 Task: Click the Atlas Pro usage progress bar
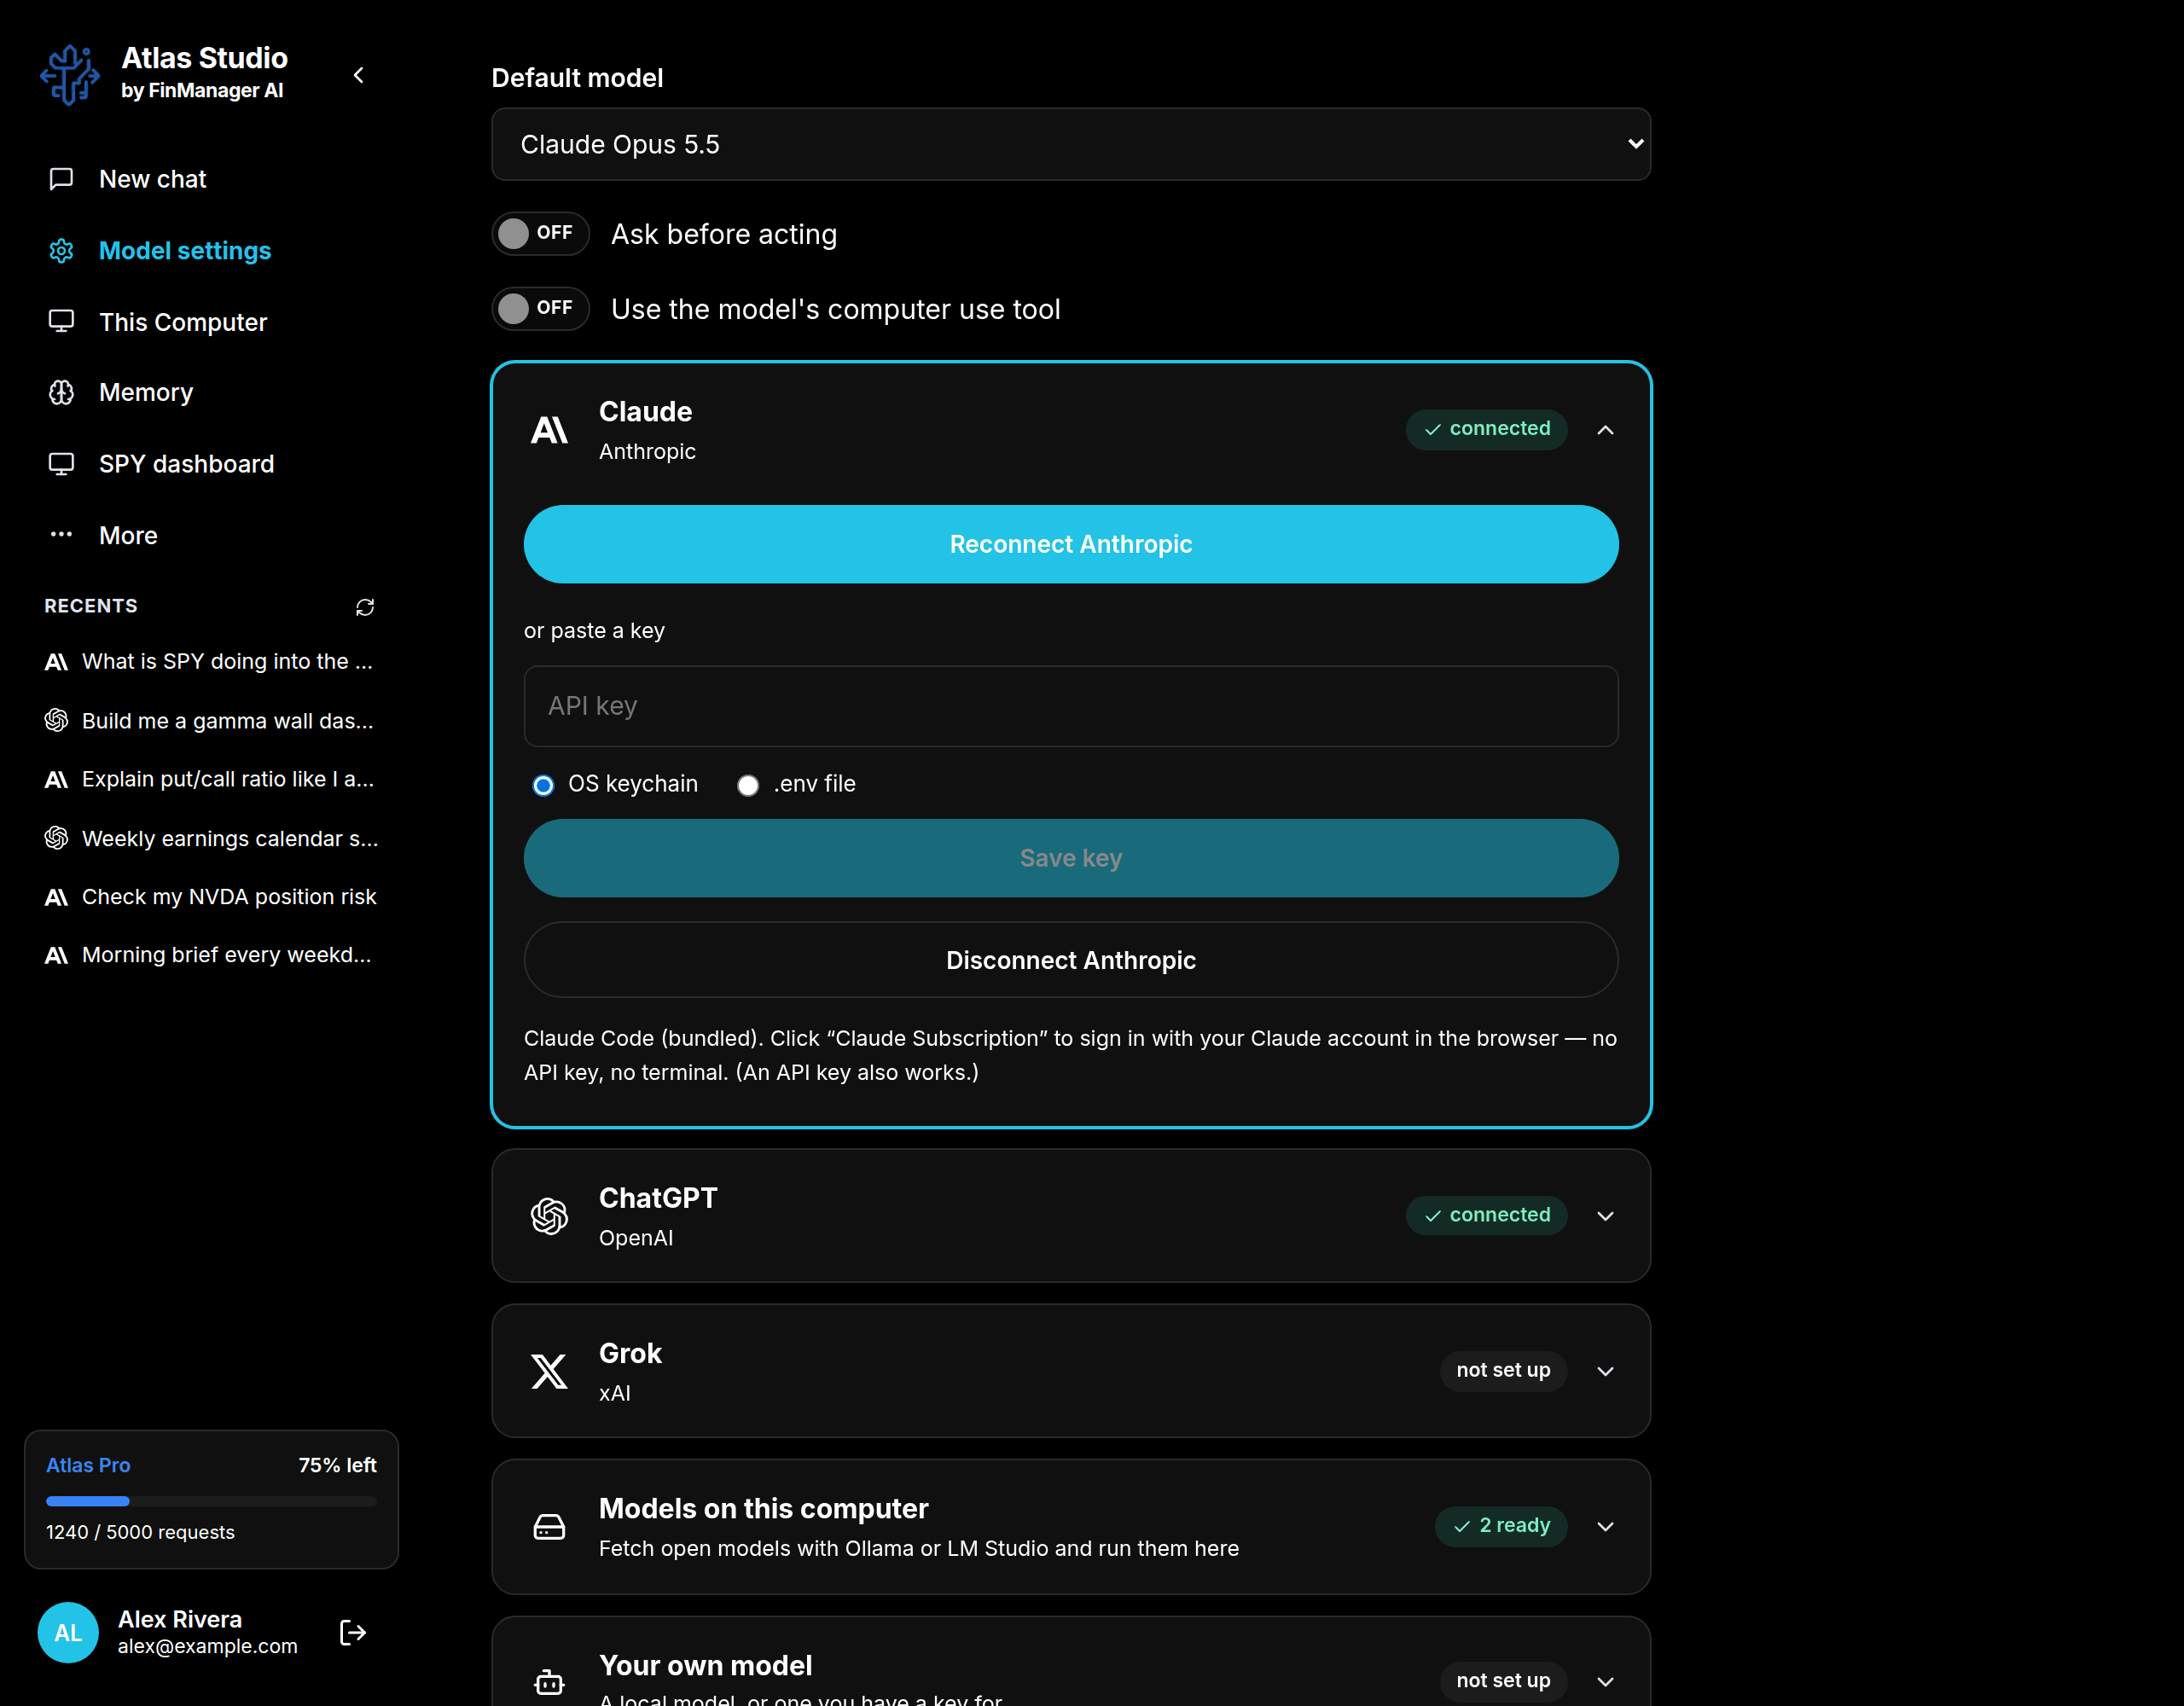coord(211,1501)
